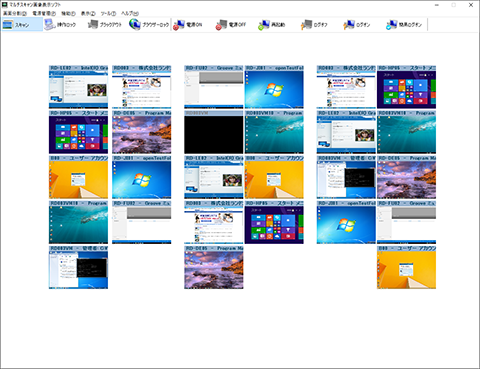Open the 電源管理 menu

44,13
